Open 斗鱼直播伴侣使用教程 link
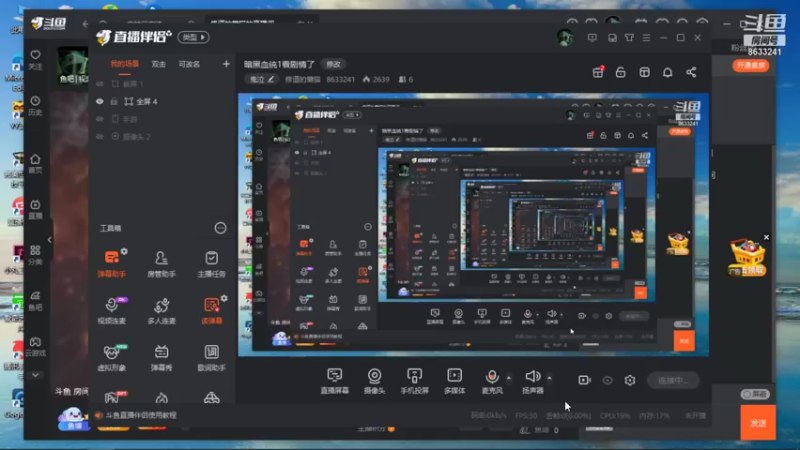The height and width of the screenshot is (450, 800). click(x=141, y=415)
